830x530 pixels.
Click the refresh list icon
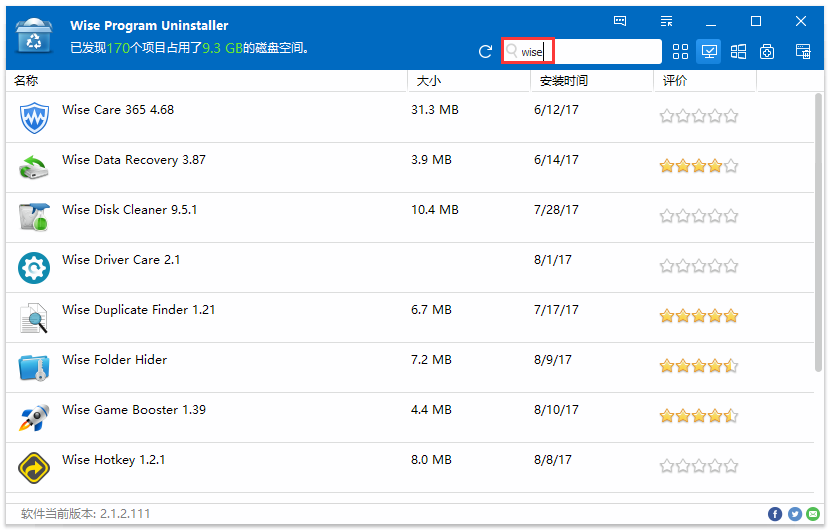click(486, 52)
